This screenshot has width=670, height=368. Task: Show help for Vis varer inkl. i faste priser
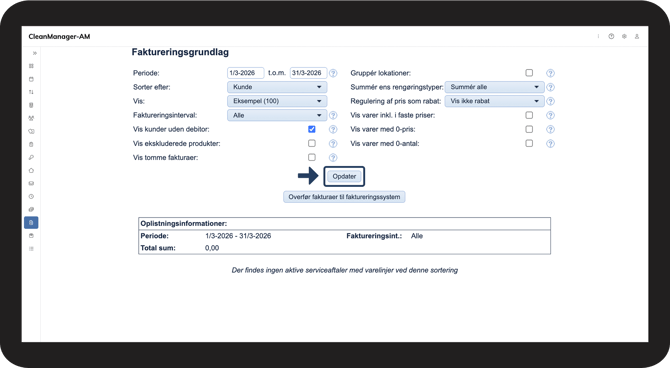pos(550,115)
